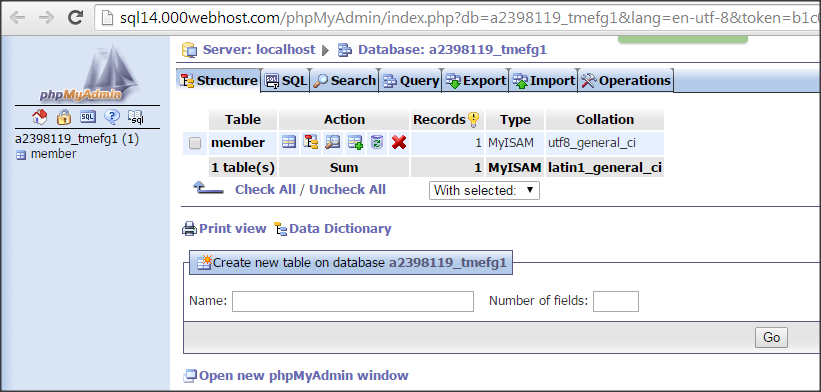Click the phpMyAdmin sailboat logo
Screen dimensions: 821x392
pos(88,73)
